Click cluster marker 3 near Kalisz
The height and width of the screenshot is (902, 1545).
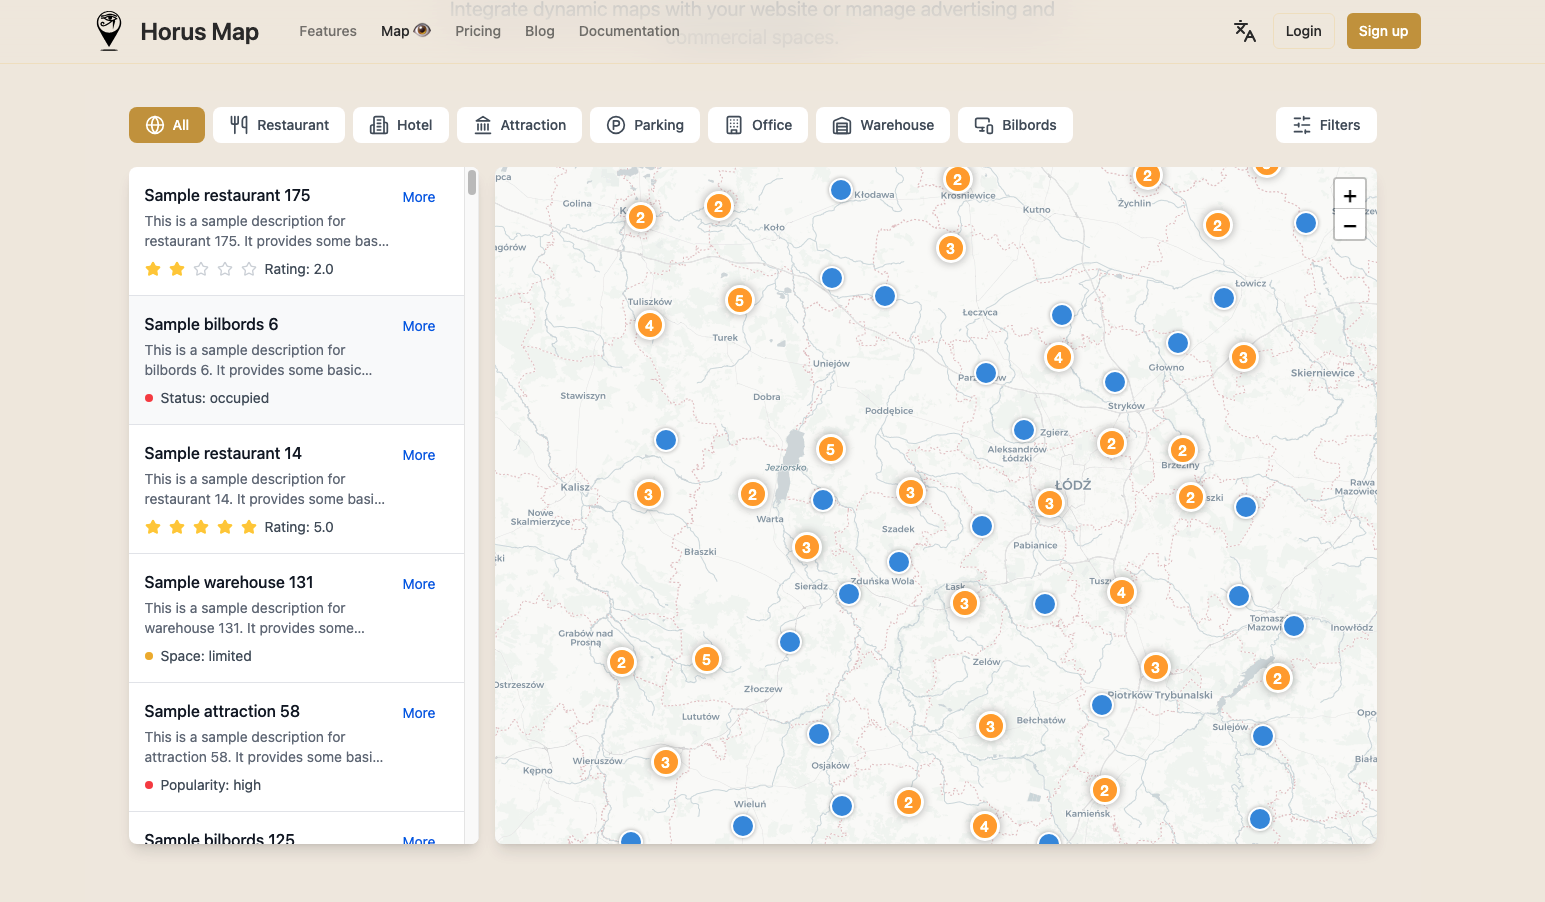coord(648,494)
